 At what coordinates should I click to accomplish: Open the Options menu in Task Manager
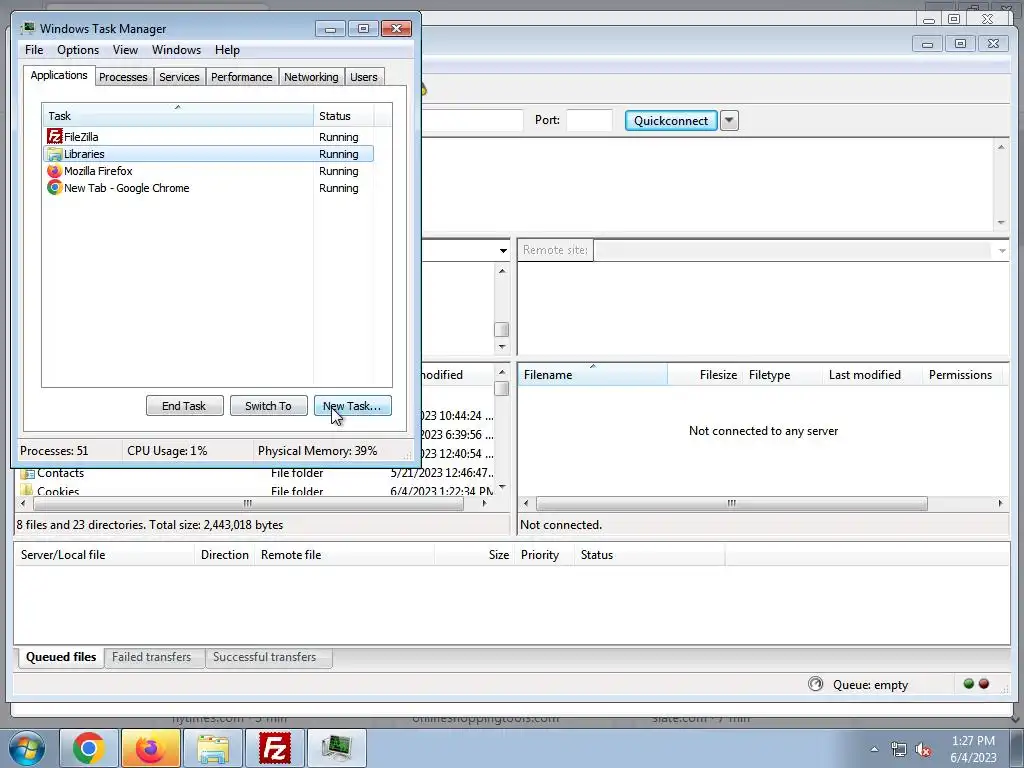78,50
